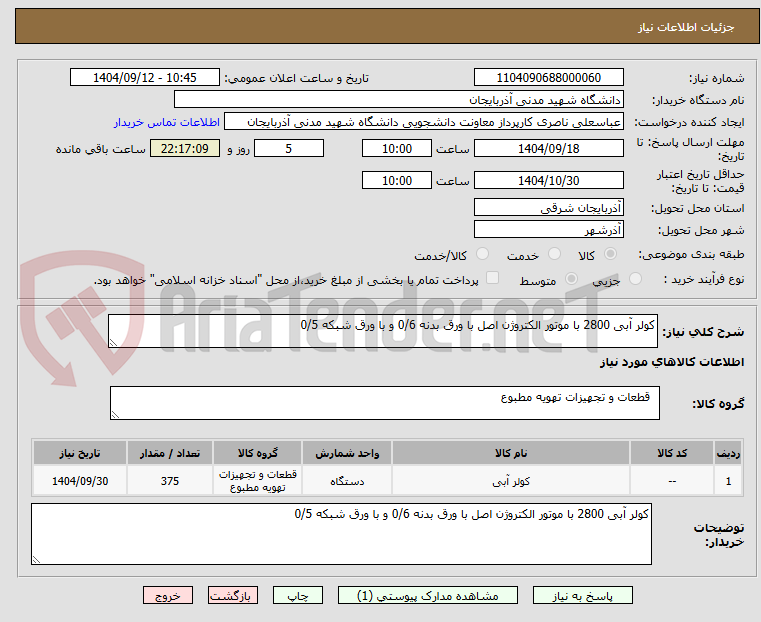
Task: Grab resize handle of گروه کالا box
Action: (115, 415)
